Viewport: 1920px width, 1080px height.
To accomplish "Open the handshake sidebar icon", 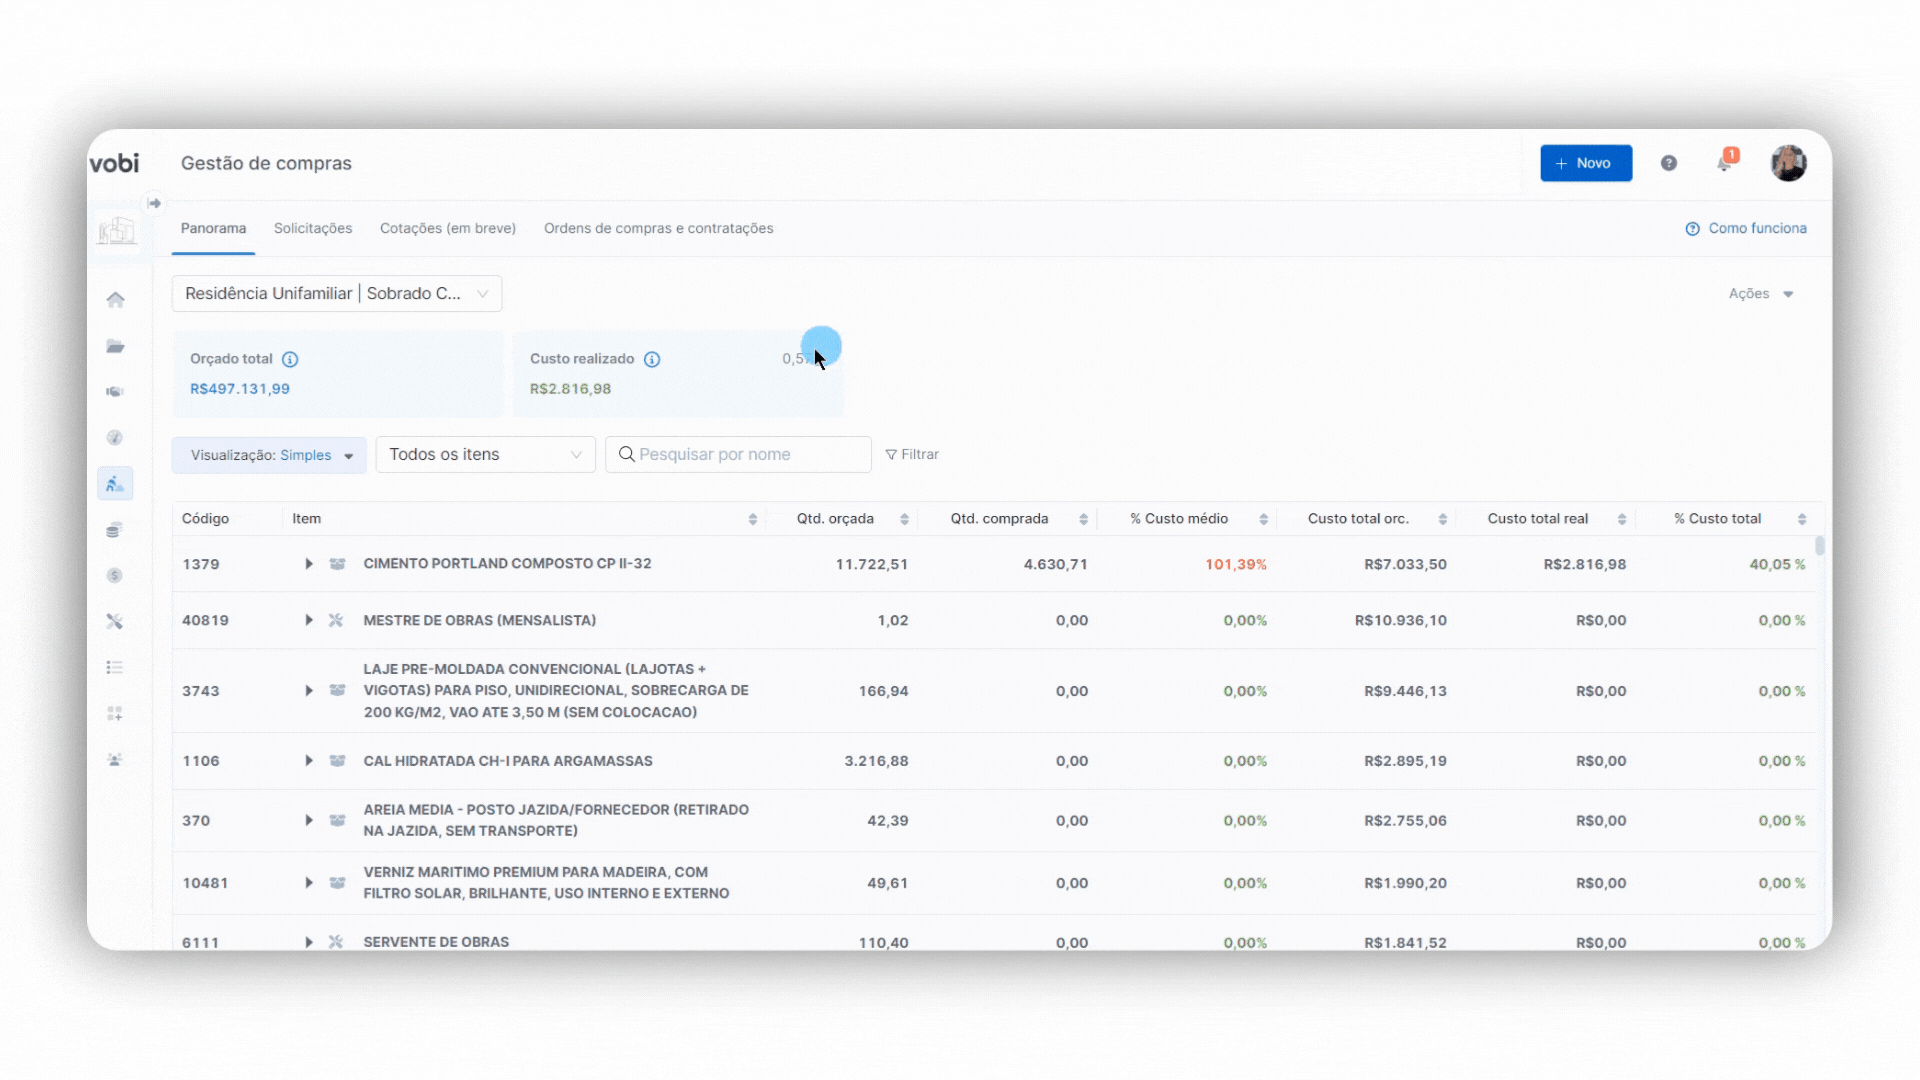I will [x=116, y=392].
